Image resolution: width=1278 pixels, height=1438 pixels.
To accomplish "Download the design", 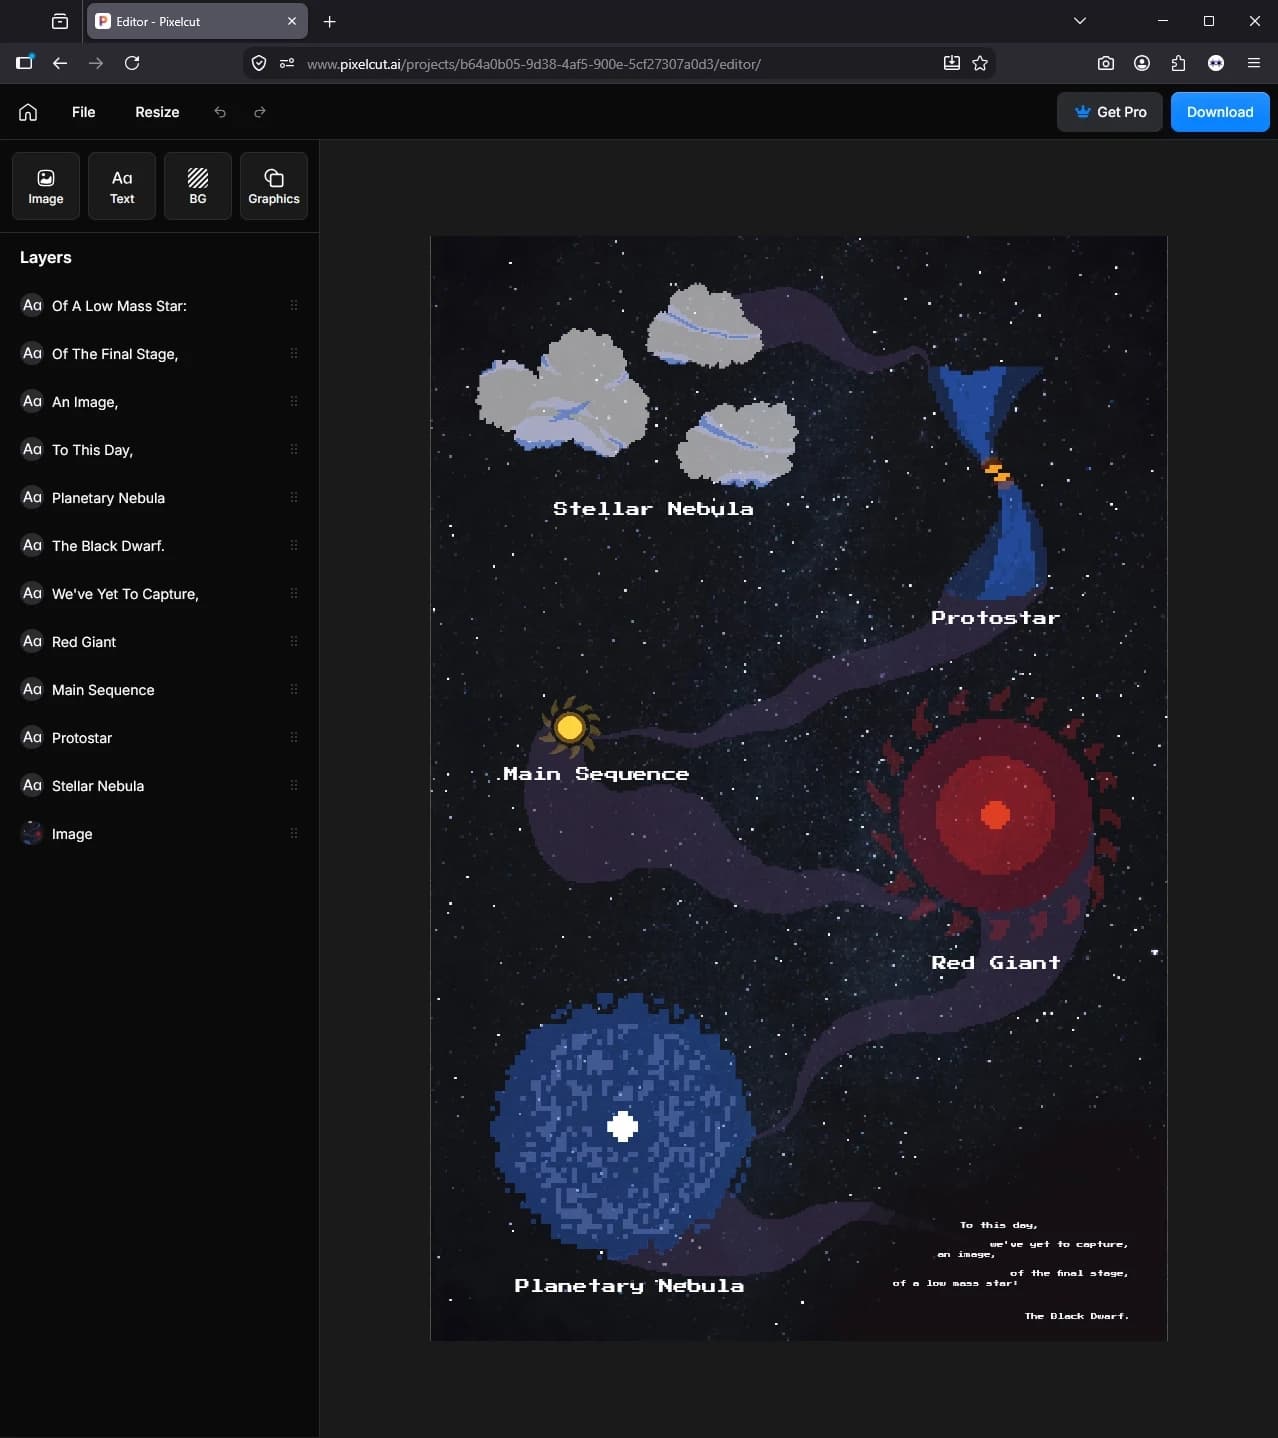I will [1220, 112].
